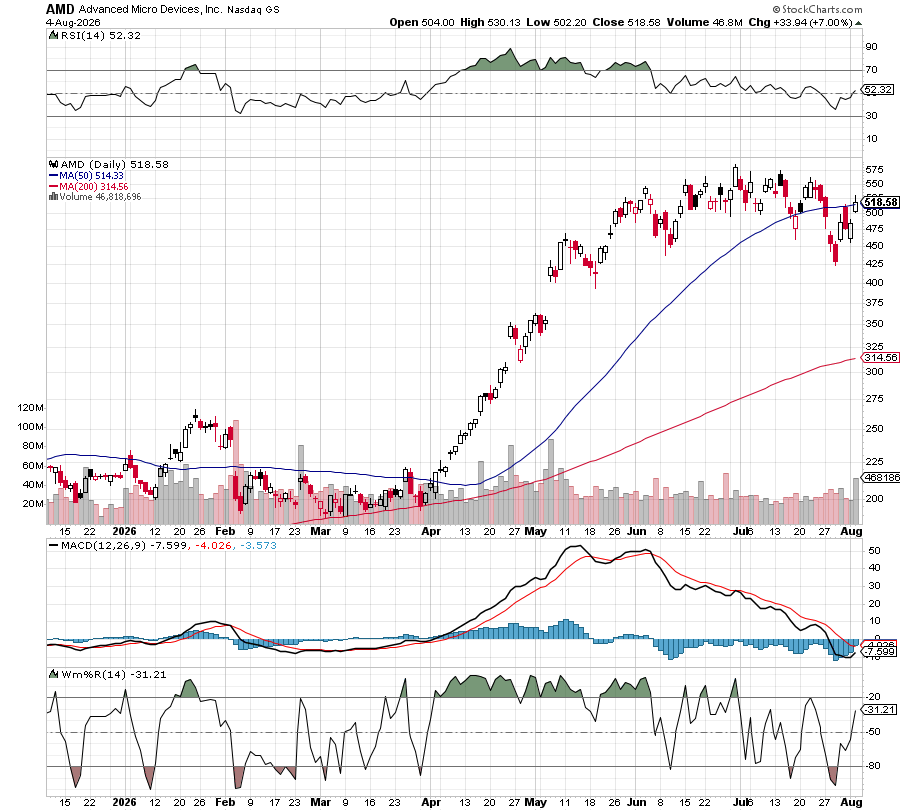Click the Wm%R(14) legend icon
This screenshot has height=811, width=900.
(x=54, y=674)
